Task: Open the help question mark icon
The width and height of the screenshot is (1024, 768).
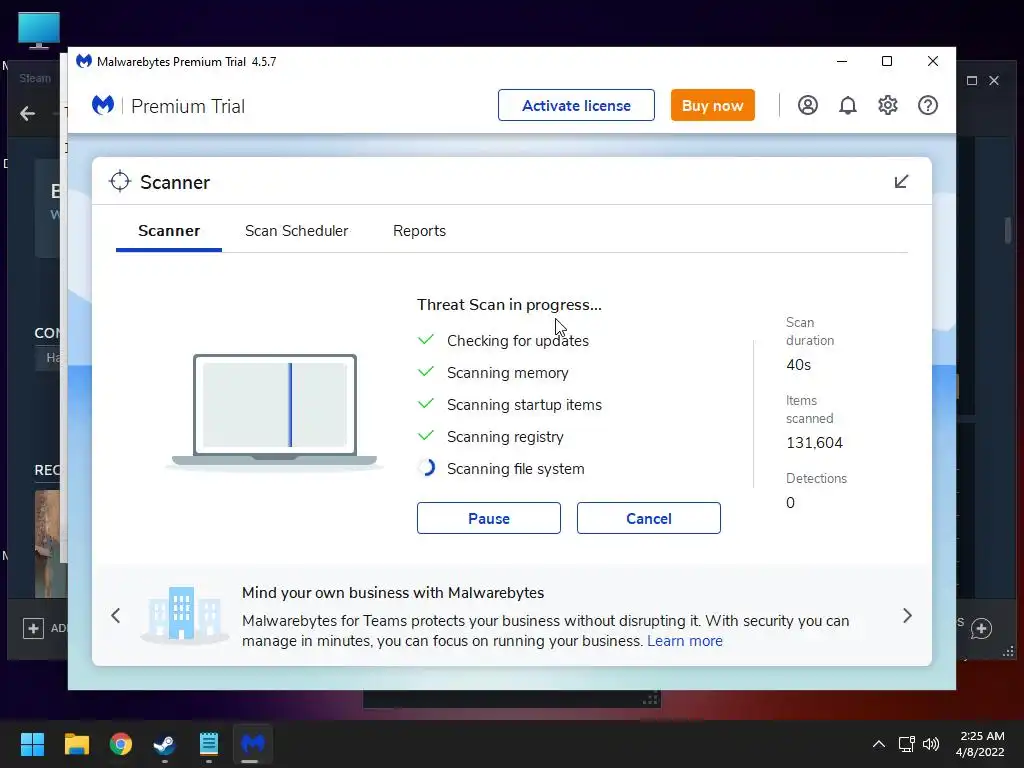Action: coord(928,105)
